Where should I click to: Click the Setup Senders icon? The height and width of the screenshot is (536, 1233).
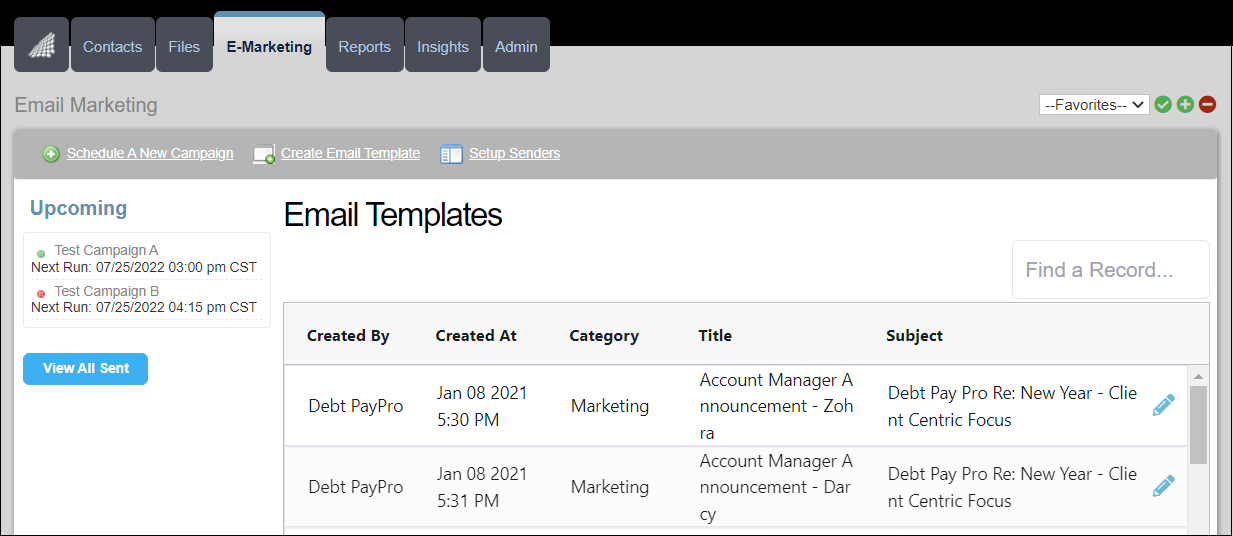click(451, 154)
